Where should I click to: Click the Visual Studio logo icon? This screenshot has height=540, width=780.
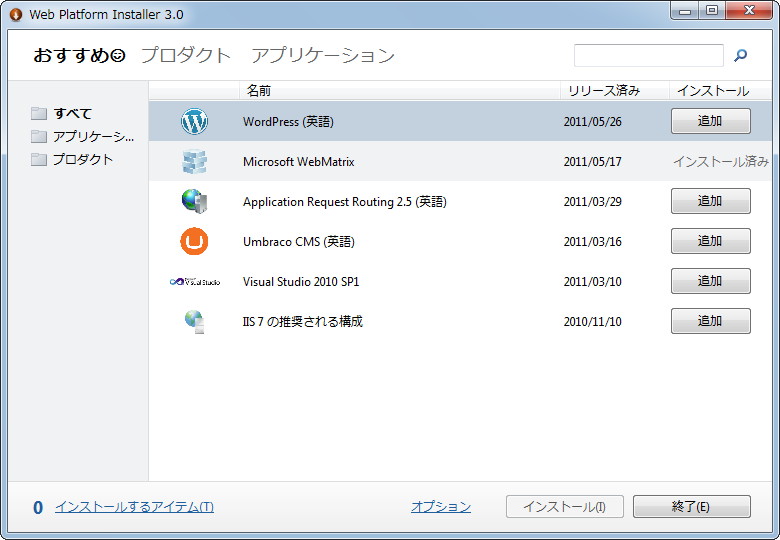(195, 282)
